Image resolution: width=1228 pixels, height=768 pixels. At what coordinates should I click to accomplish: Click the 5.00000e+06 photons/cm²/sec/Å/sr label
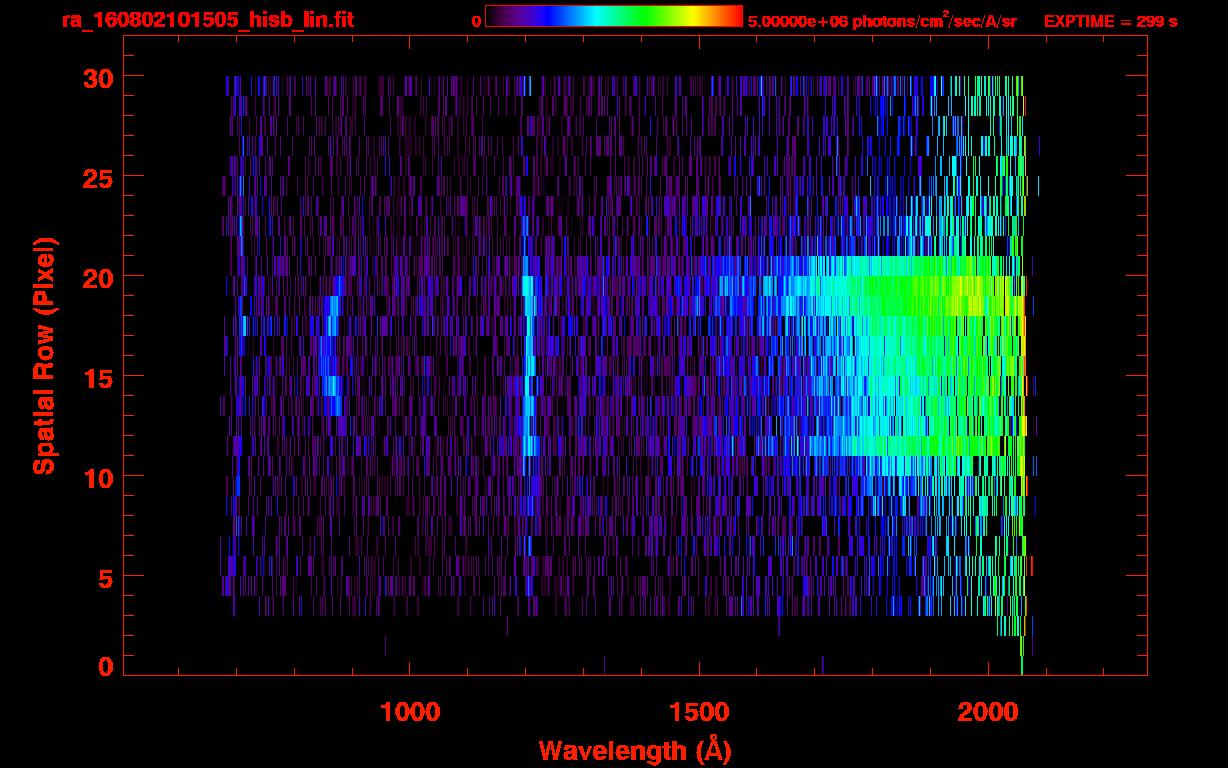click(882, 21)
